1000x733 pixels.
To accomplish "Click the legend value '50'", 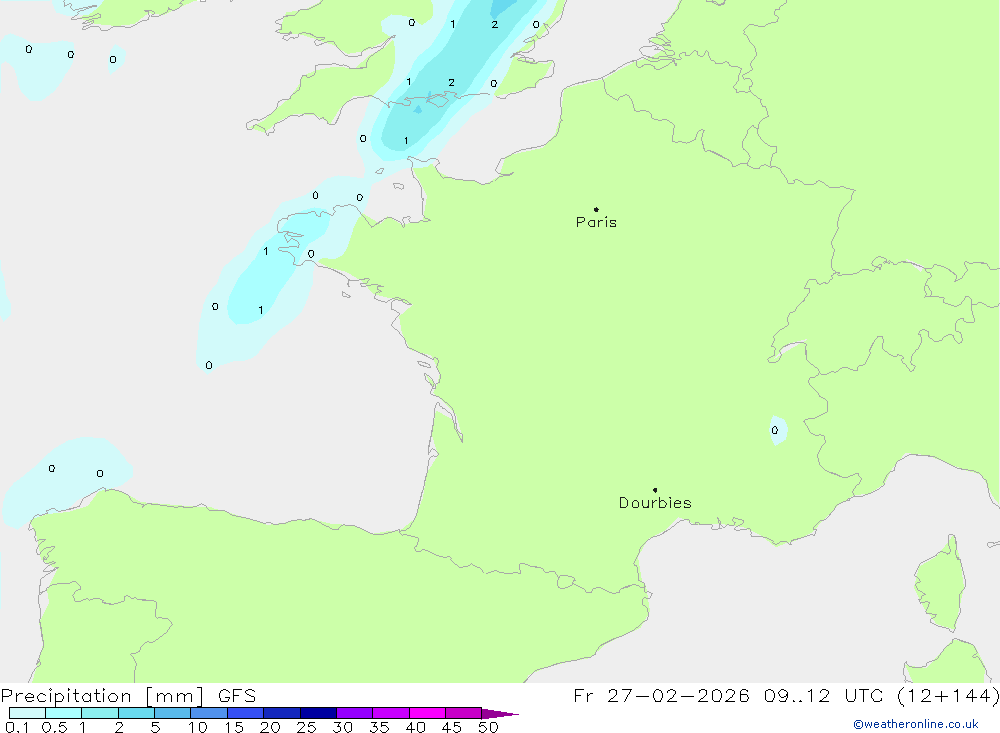I will (x=489, y=727).
